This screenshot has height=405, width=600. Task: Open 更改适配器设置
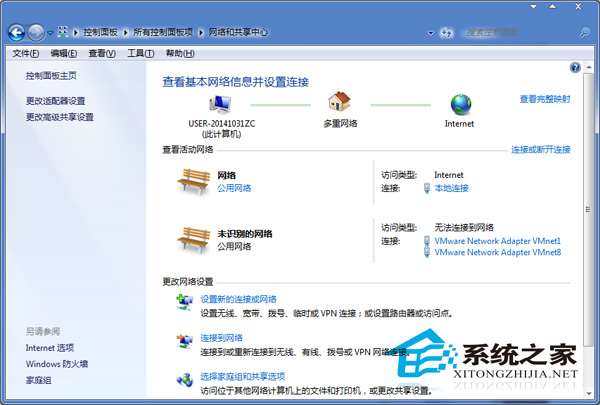click(55, 101)
